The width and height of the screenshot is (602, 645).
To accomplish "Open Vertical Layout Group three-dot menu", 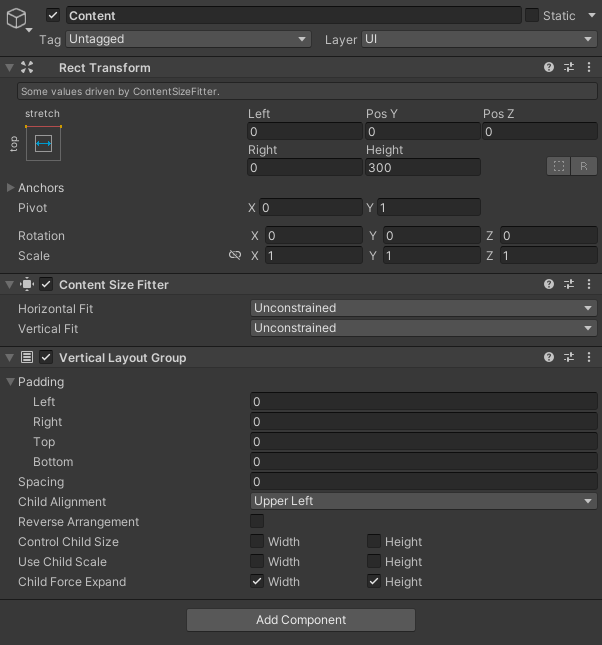I will pos(589,357).
